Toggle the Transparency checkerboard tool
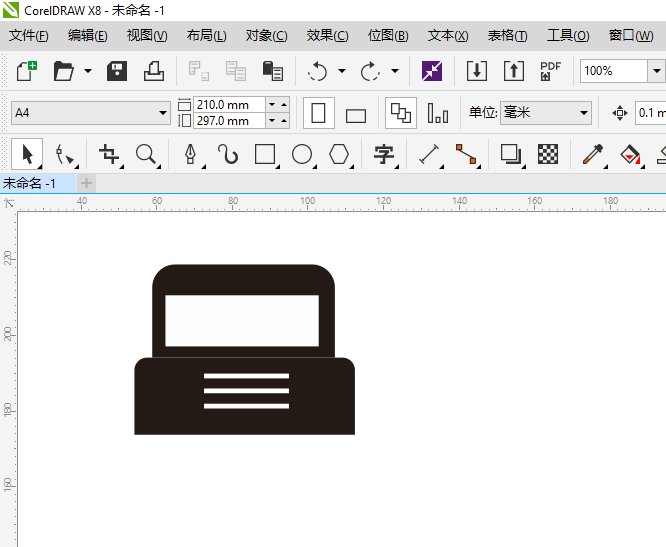The width and height of the screenshot is (666, 547). click(x=548, y=154)
